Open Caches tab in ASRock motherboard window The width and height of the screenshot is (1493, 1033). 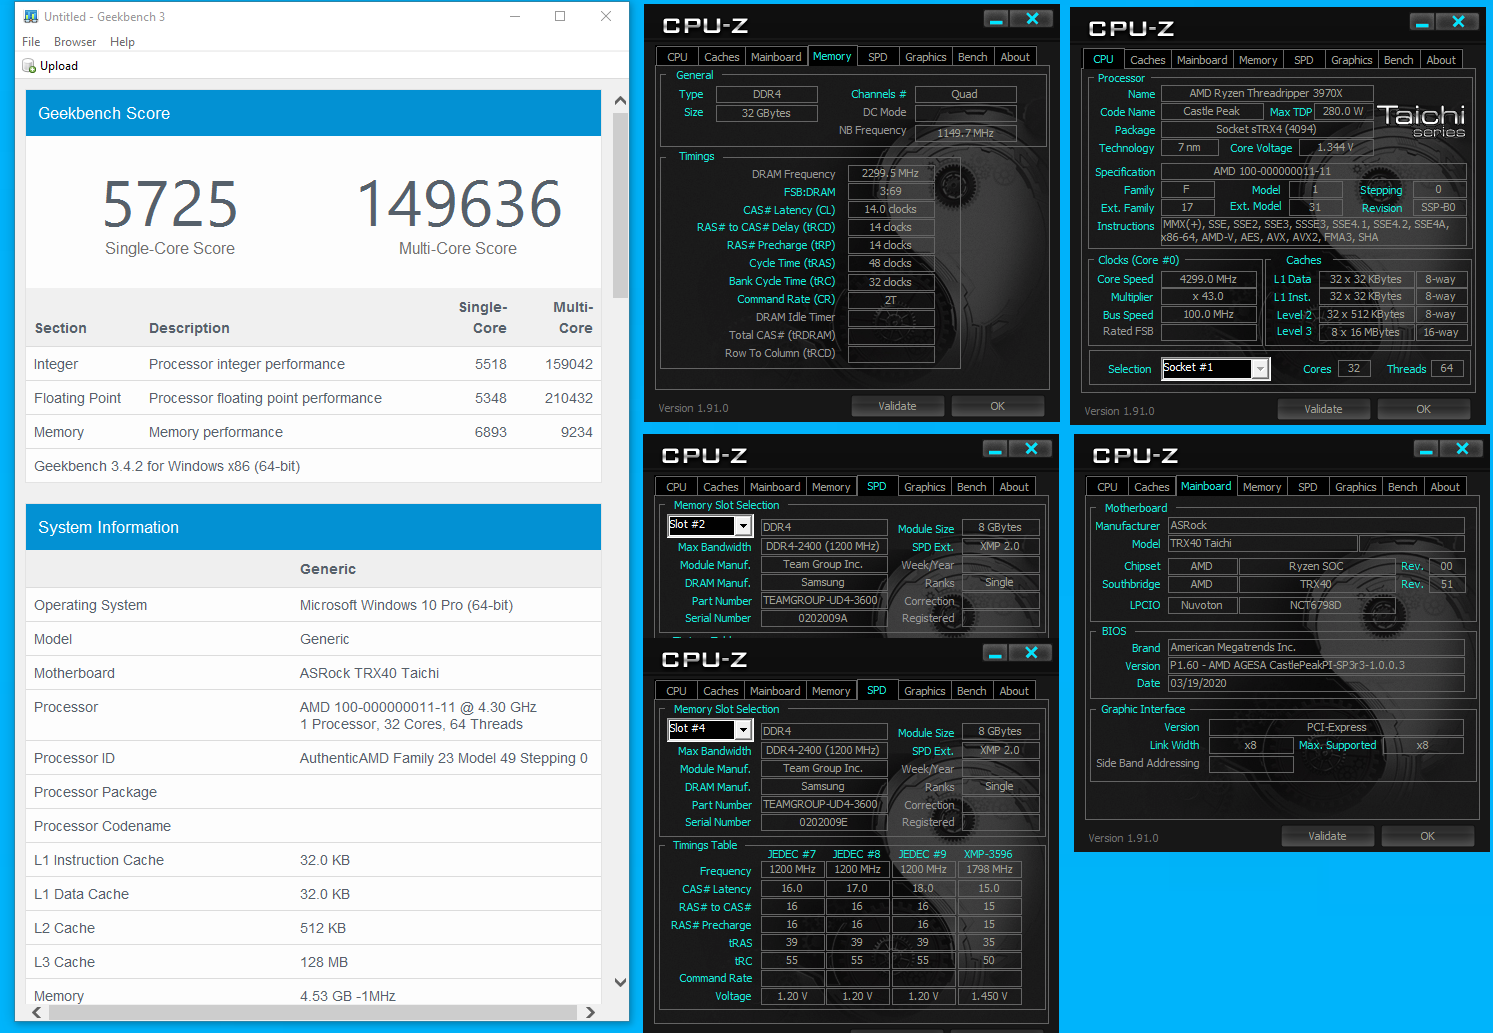(x=1151, y=487)
